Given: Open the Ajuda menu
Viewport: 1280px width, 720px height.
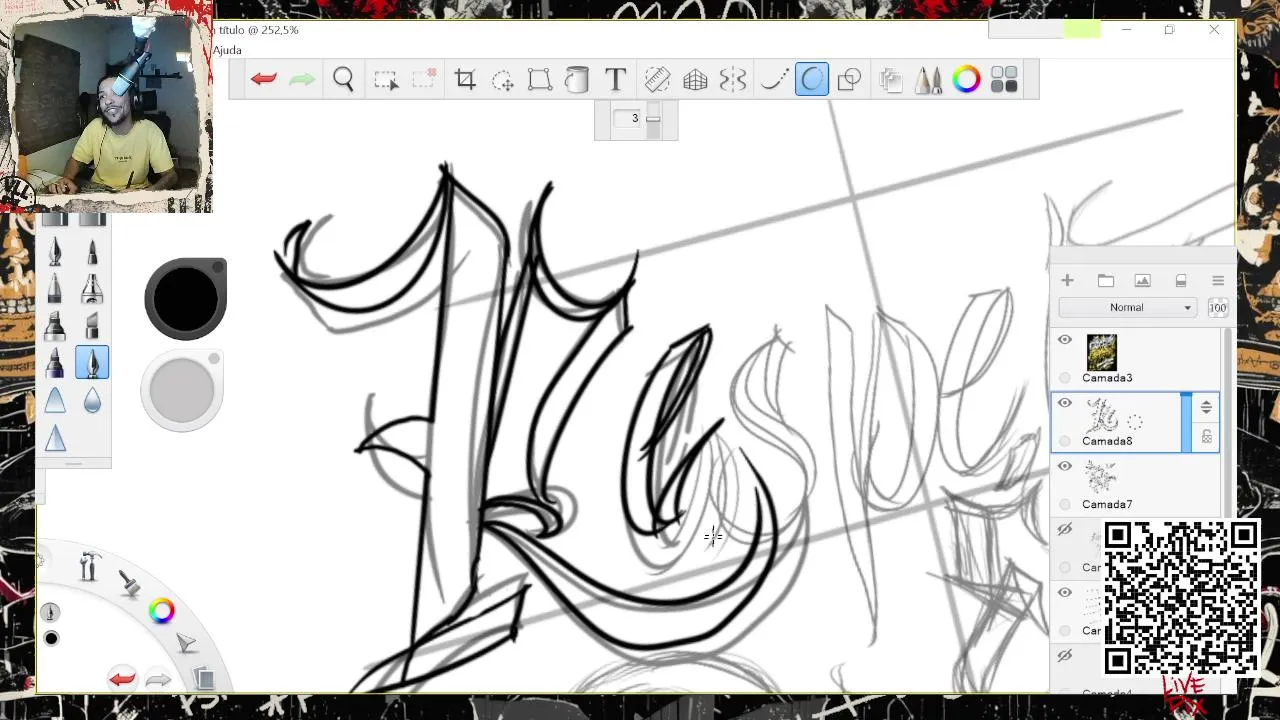Looking at the screenshot, I should tap(227, 50).
